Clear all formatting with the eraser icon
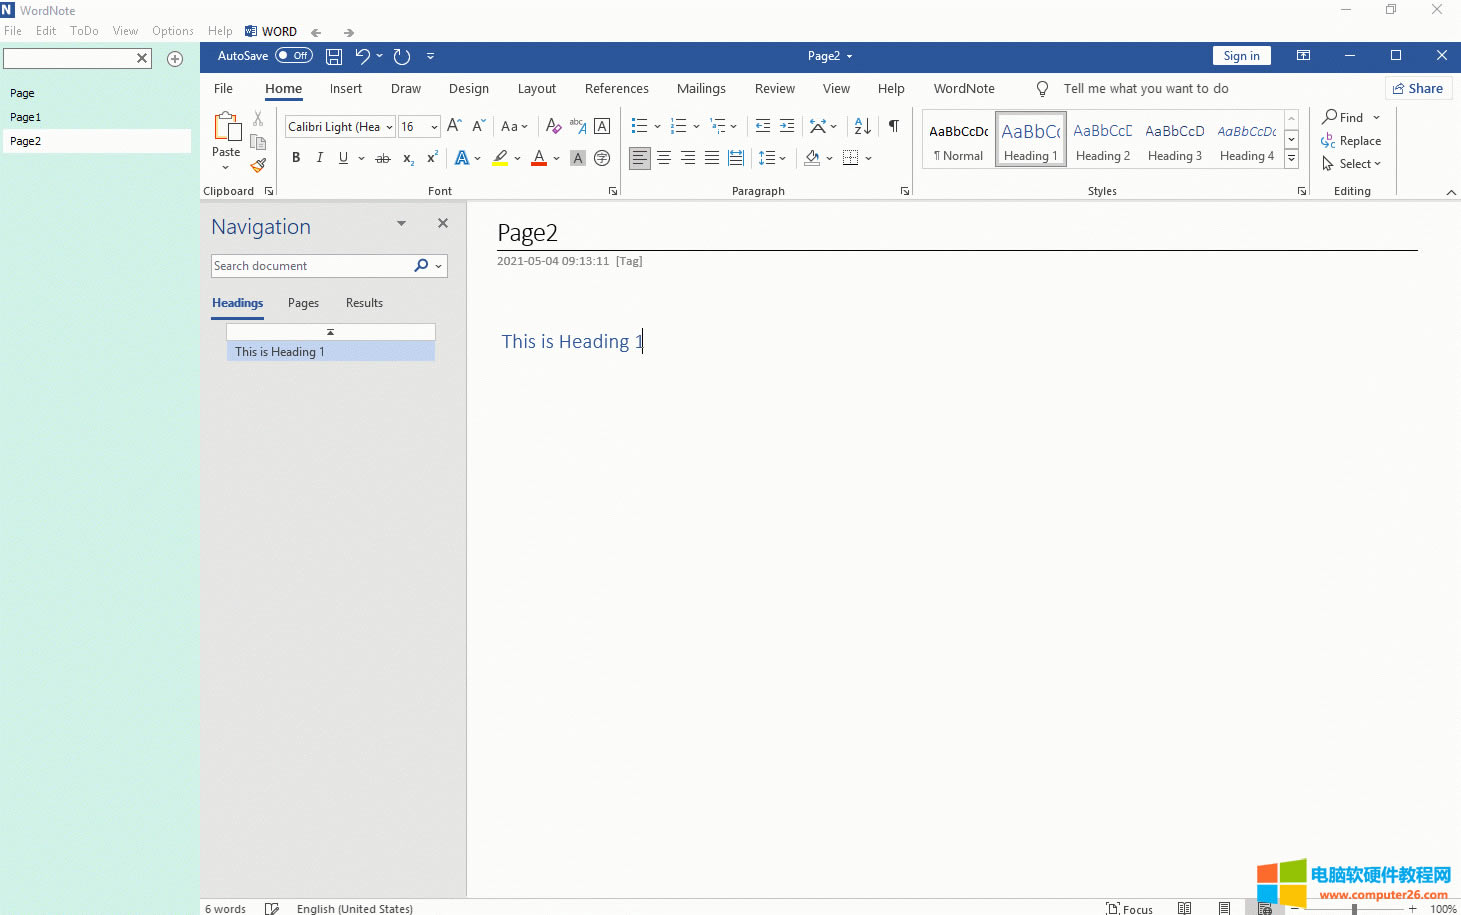 click(553, 126)
